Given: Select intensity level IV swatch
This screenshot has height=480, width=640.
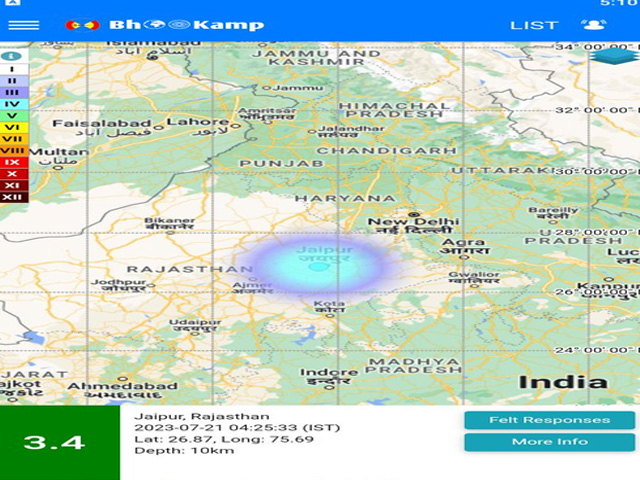Looking at the screenshot, I should click(14, 104).
